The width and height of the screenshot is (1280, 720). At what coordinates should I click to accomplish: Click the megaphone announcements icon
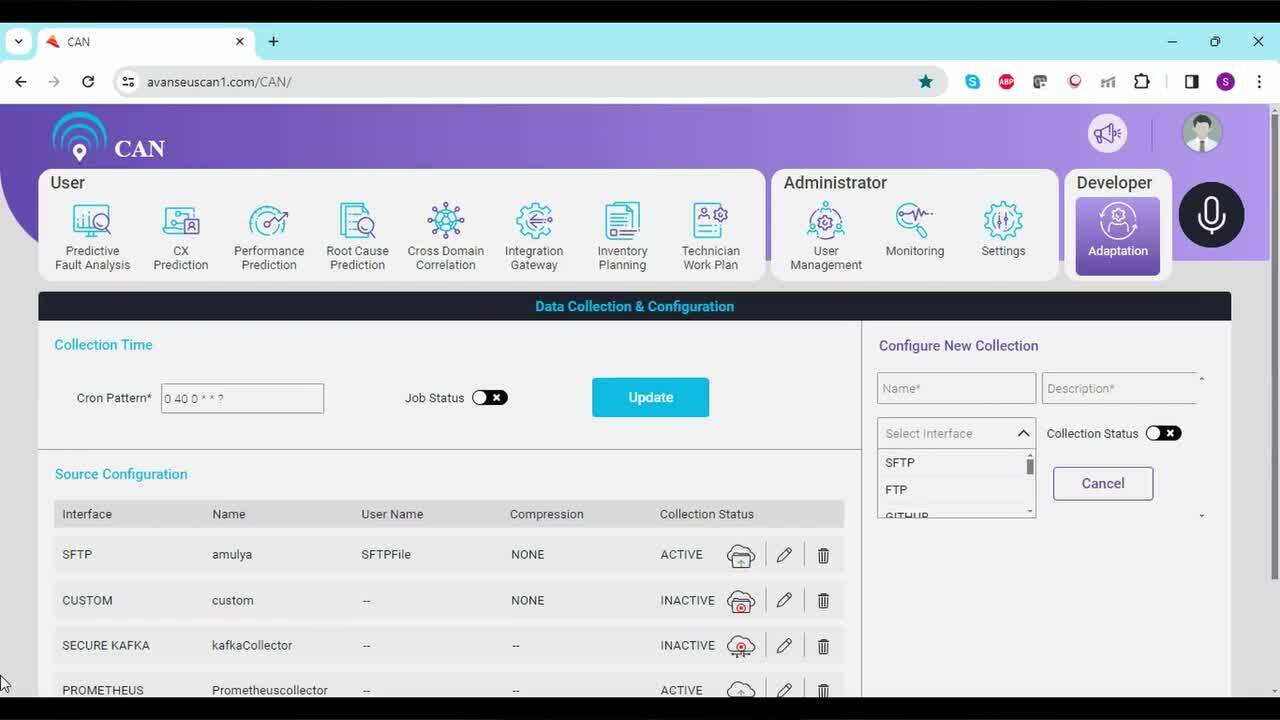click(1107, 133)
